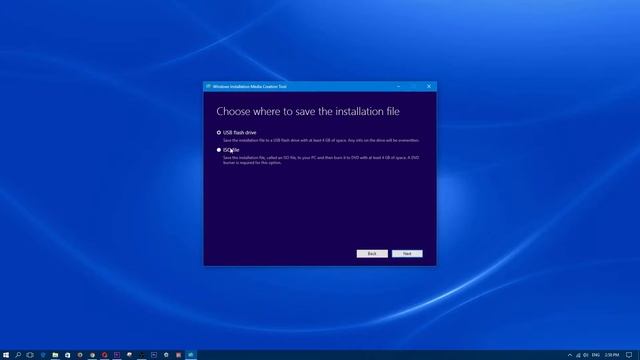Click the ISO file description text
The width and height of the screenshot is (640, 360).
tap(321, 160)
